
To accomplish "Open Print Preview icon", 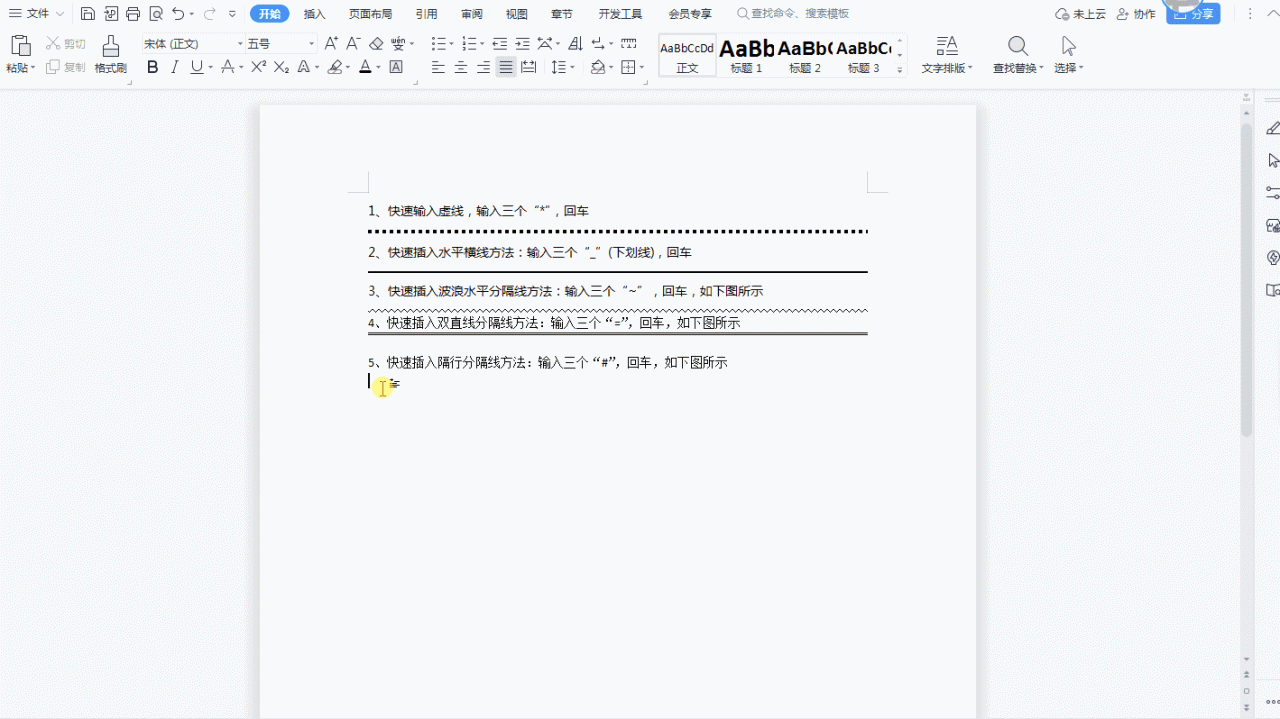I will [155, 14].
